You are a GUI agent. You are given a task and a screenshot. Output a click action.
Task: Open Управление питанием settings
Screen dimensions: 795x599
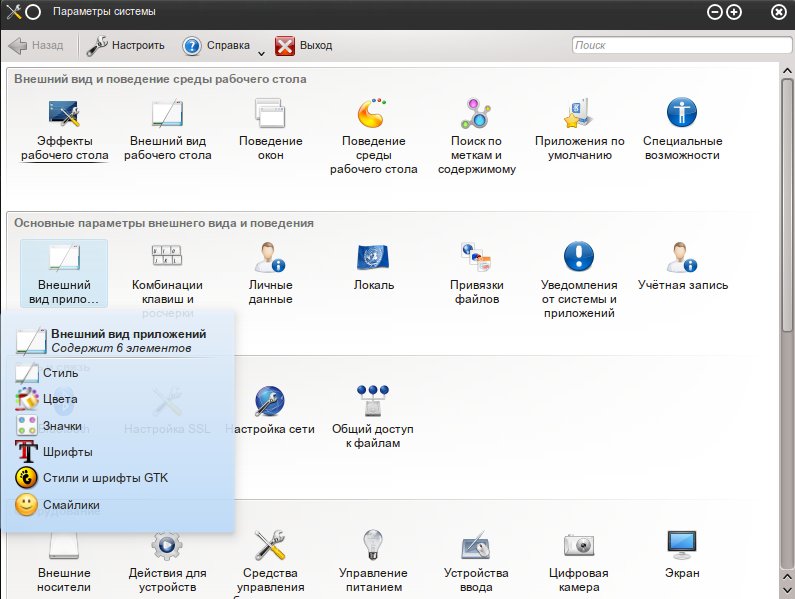point(373,546)
